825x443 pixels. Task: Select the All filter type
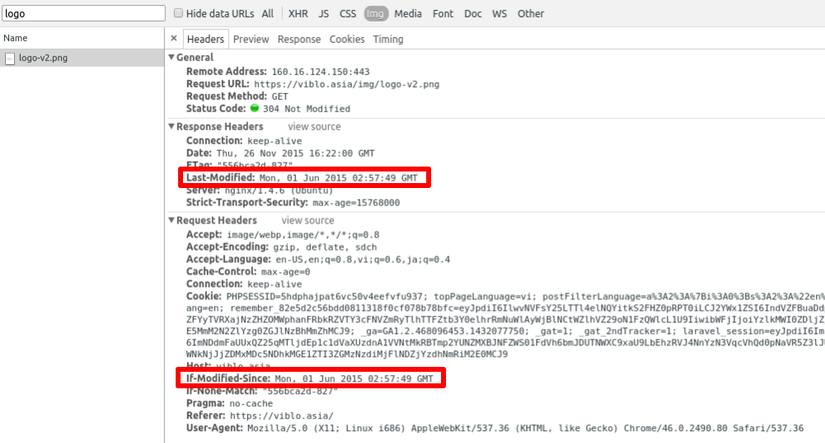[268, 14]
